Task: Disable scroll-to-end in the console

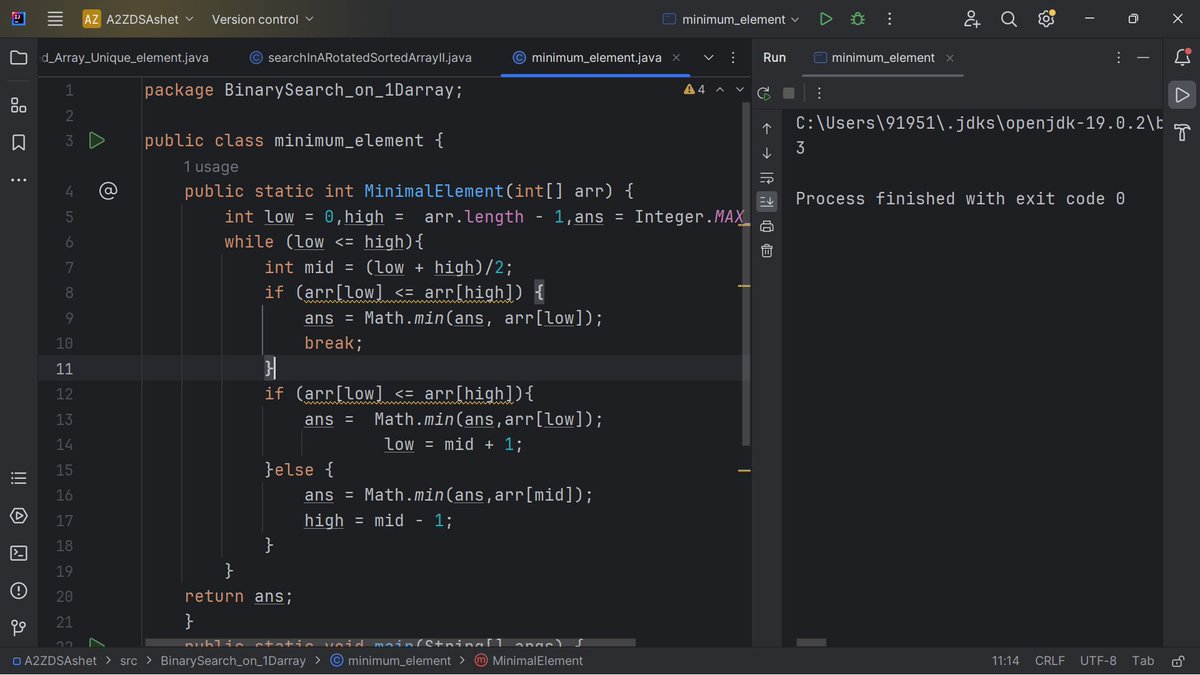Action: pos(766,201)
